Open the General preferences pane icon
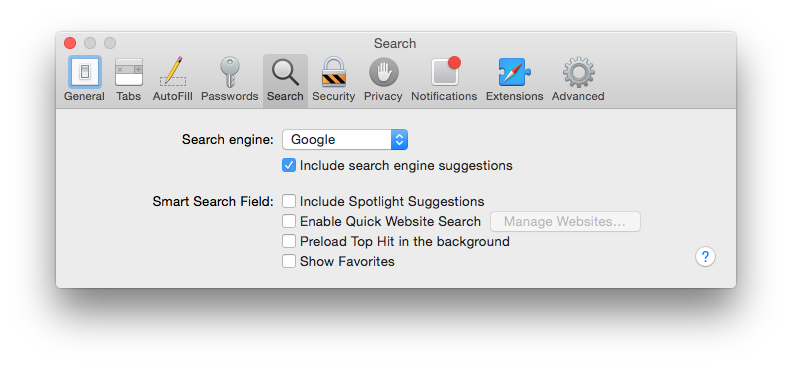Viewport: 792px width, 368px height. [x=84, y=72]
